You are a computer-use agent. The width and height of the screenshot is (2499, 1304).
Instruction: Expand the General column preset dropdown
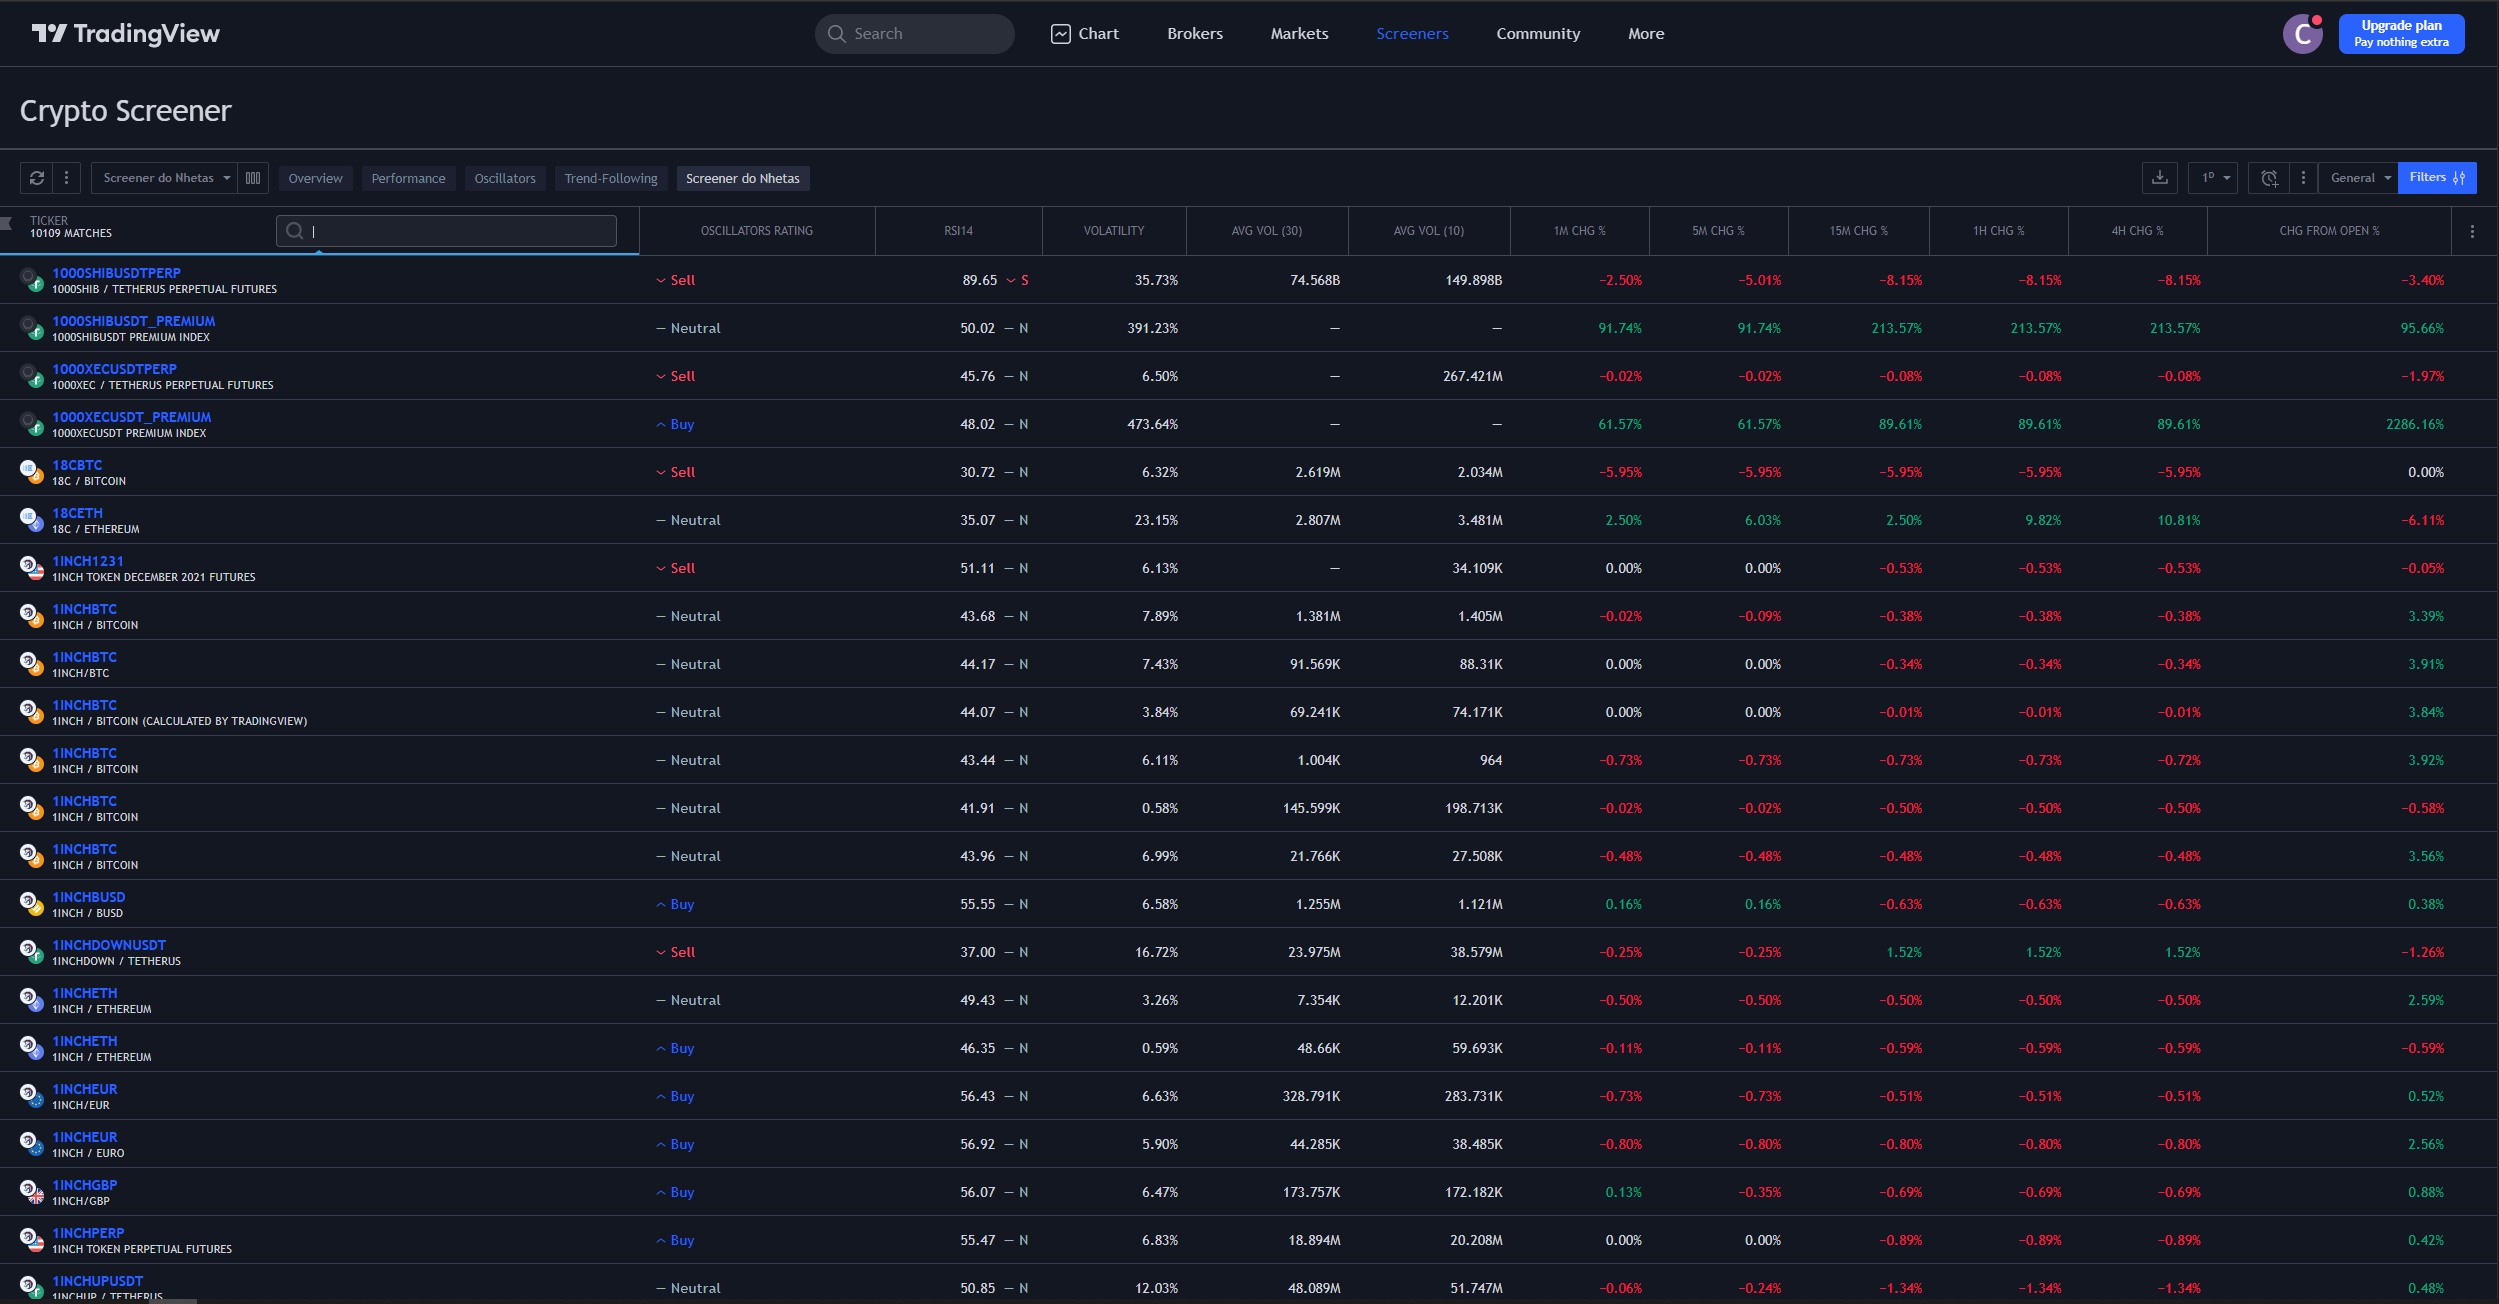[x=2357, y=177]
